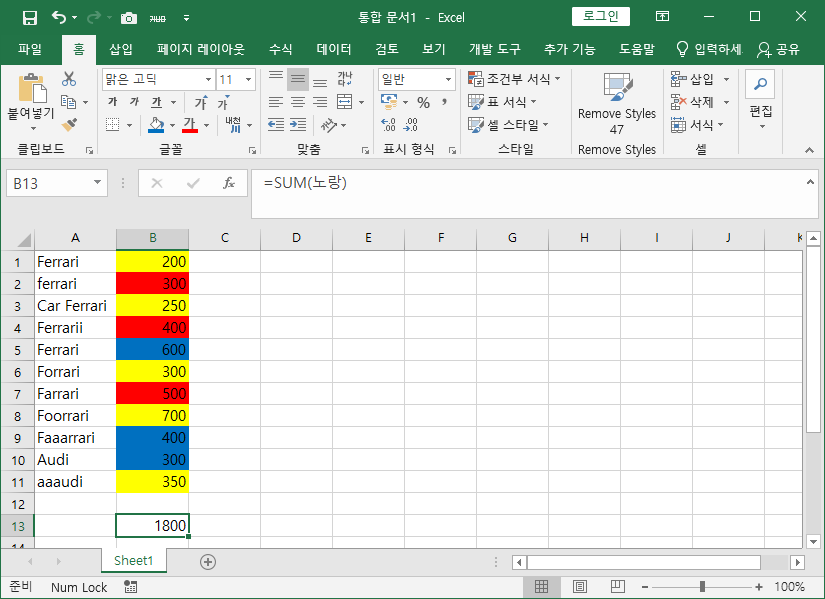
Task: Switch to the 수식 ribbon tab
Action: tap(280, 49)
